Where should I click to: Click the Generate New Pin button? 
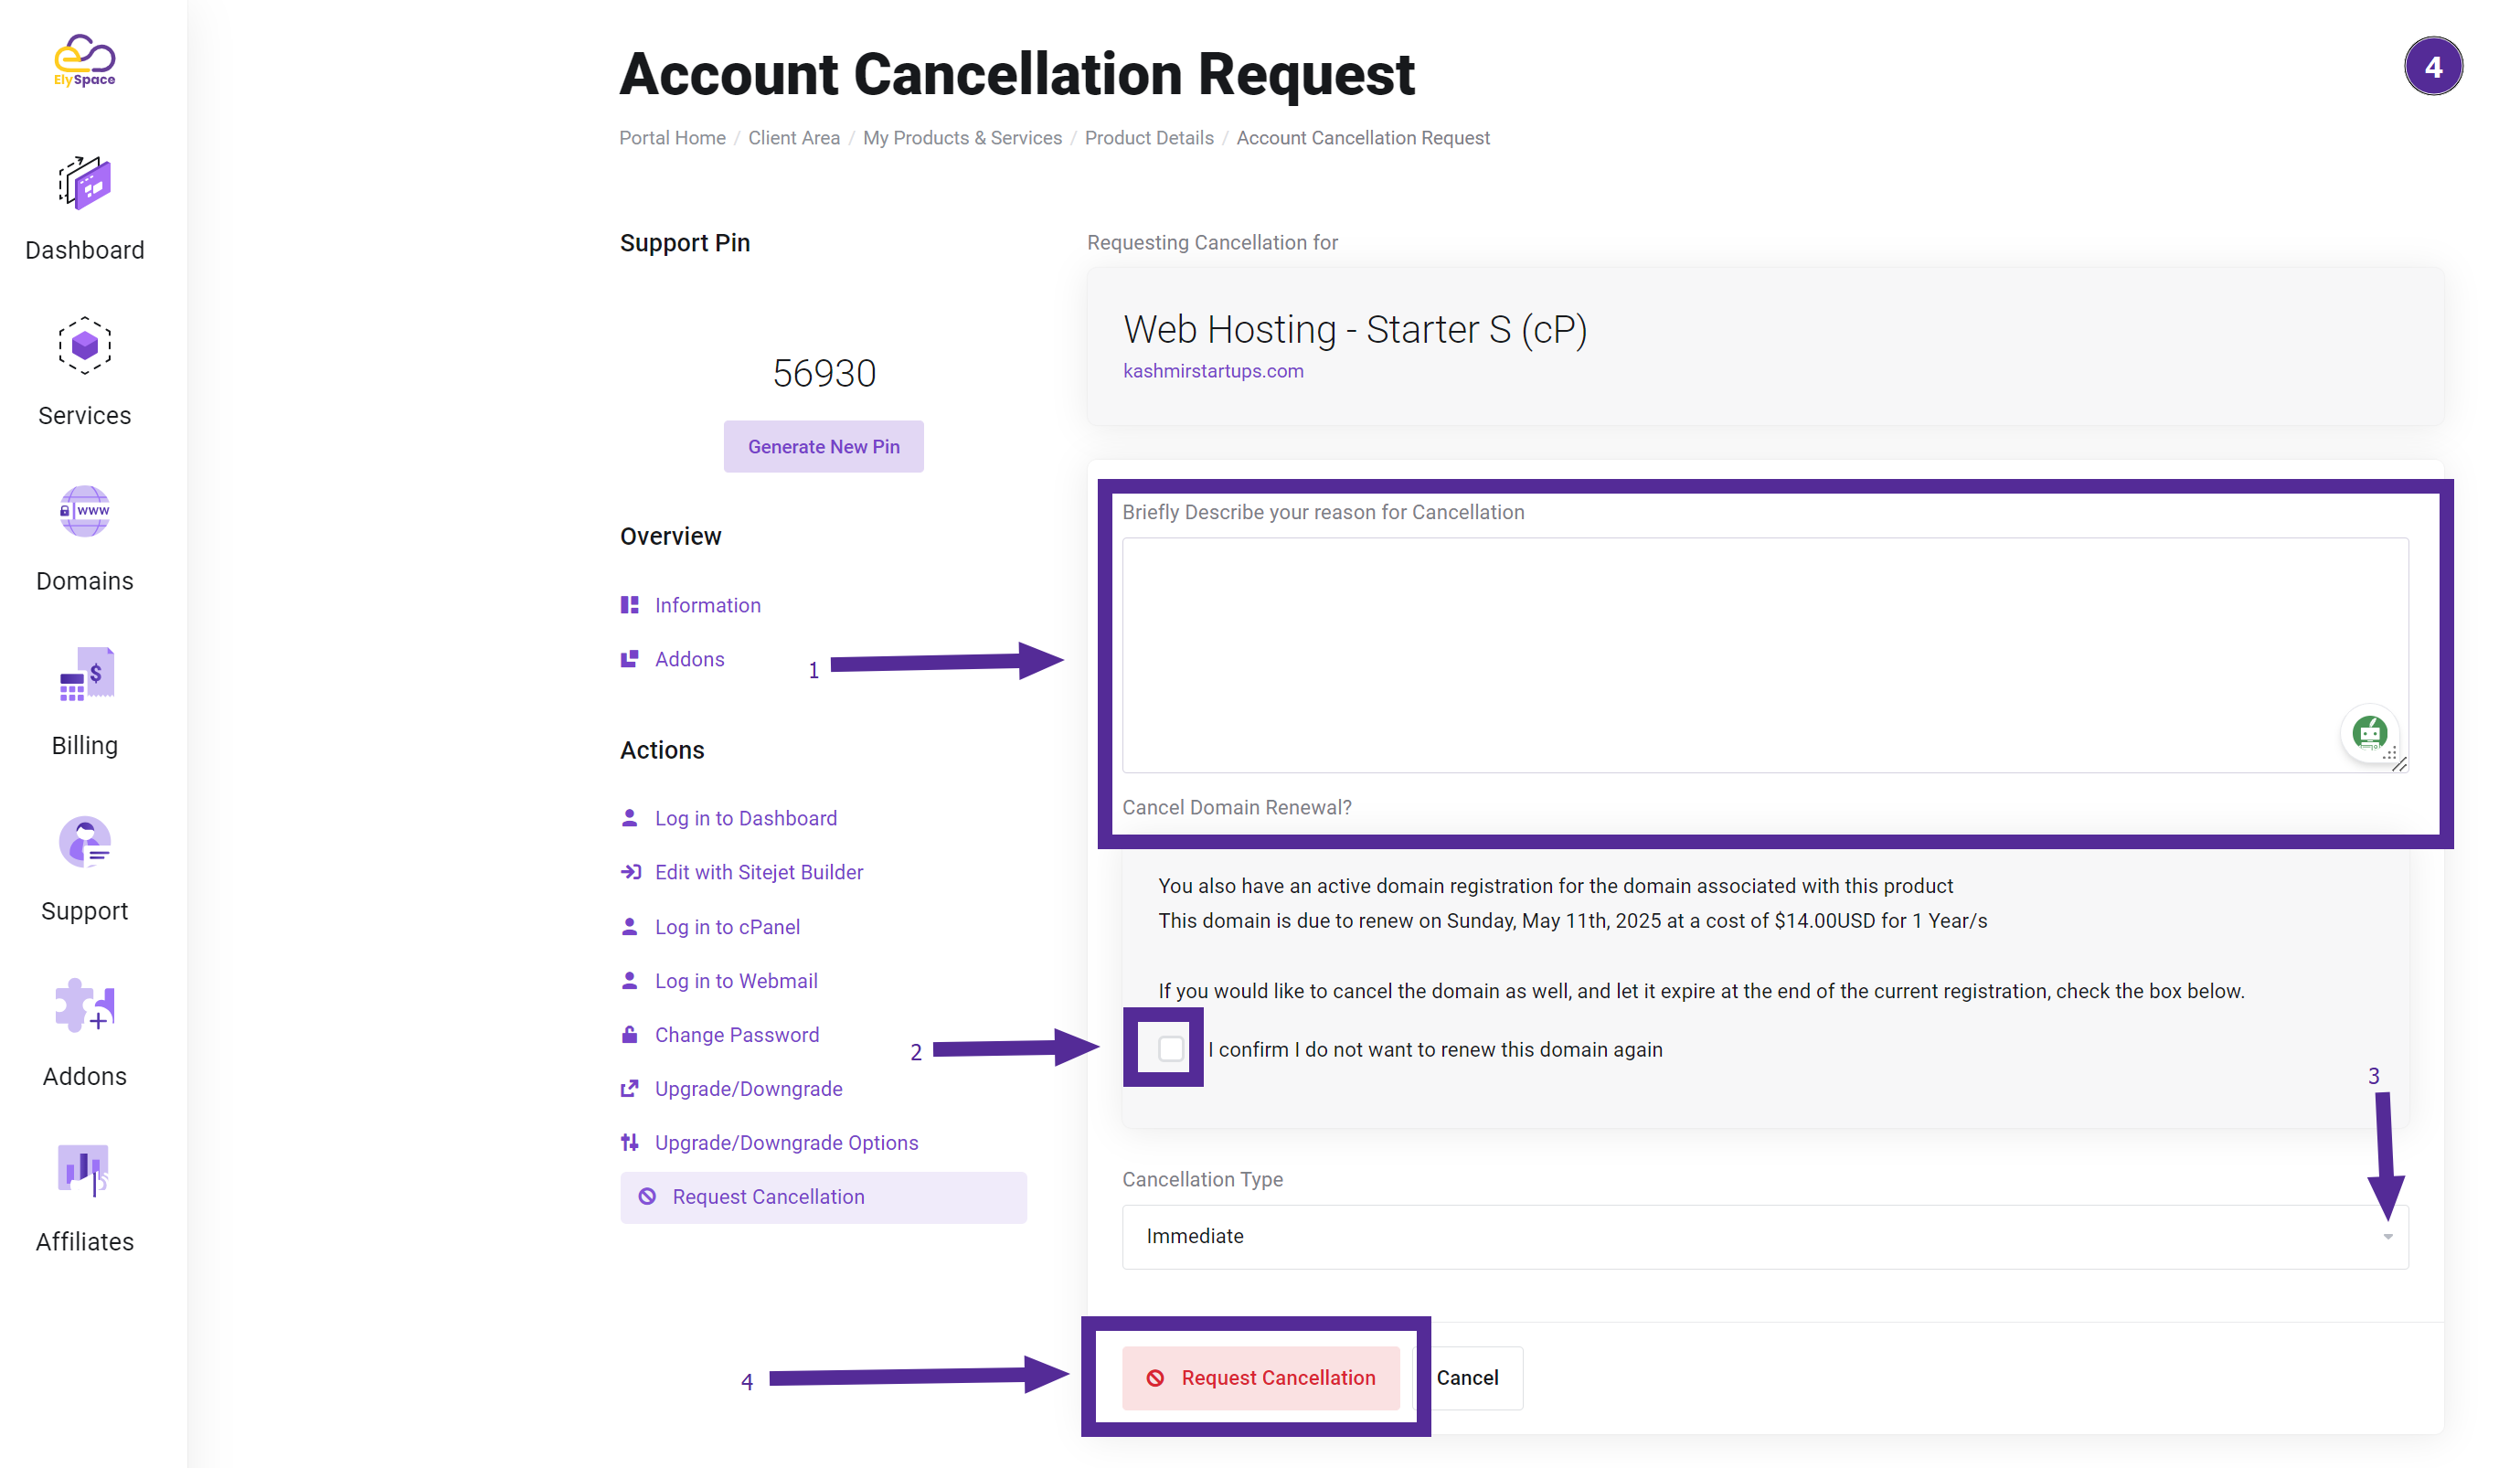[824, 446]
